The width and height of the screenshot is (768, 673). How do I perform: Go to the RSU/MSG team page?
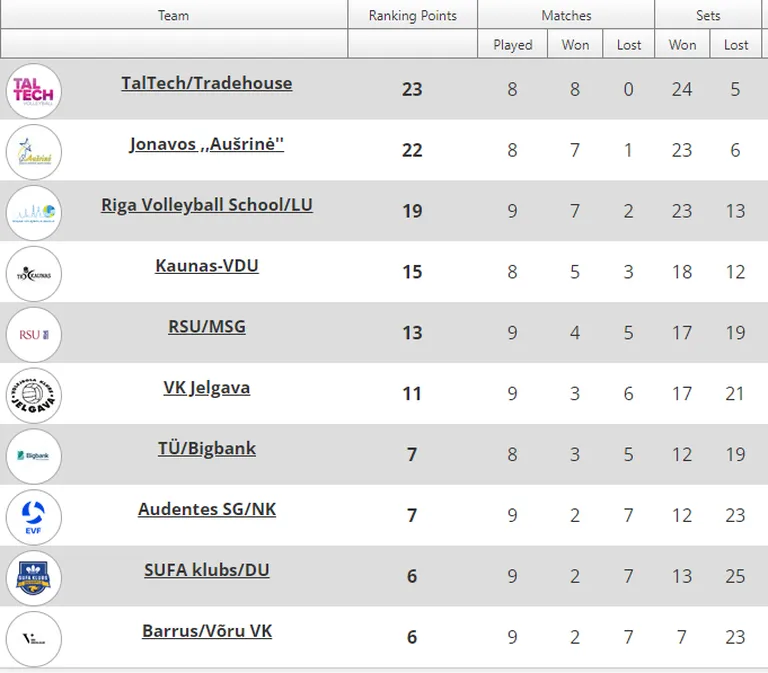[207, 327]
